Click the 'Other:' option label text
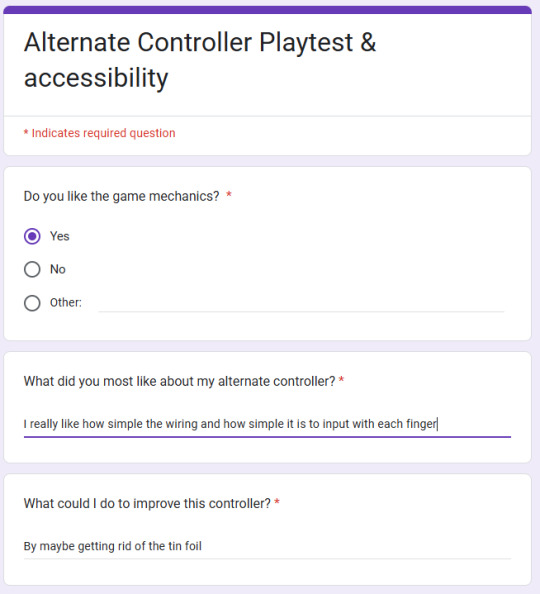The image size is (540, 594). click(x=66, y=303)
